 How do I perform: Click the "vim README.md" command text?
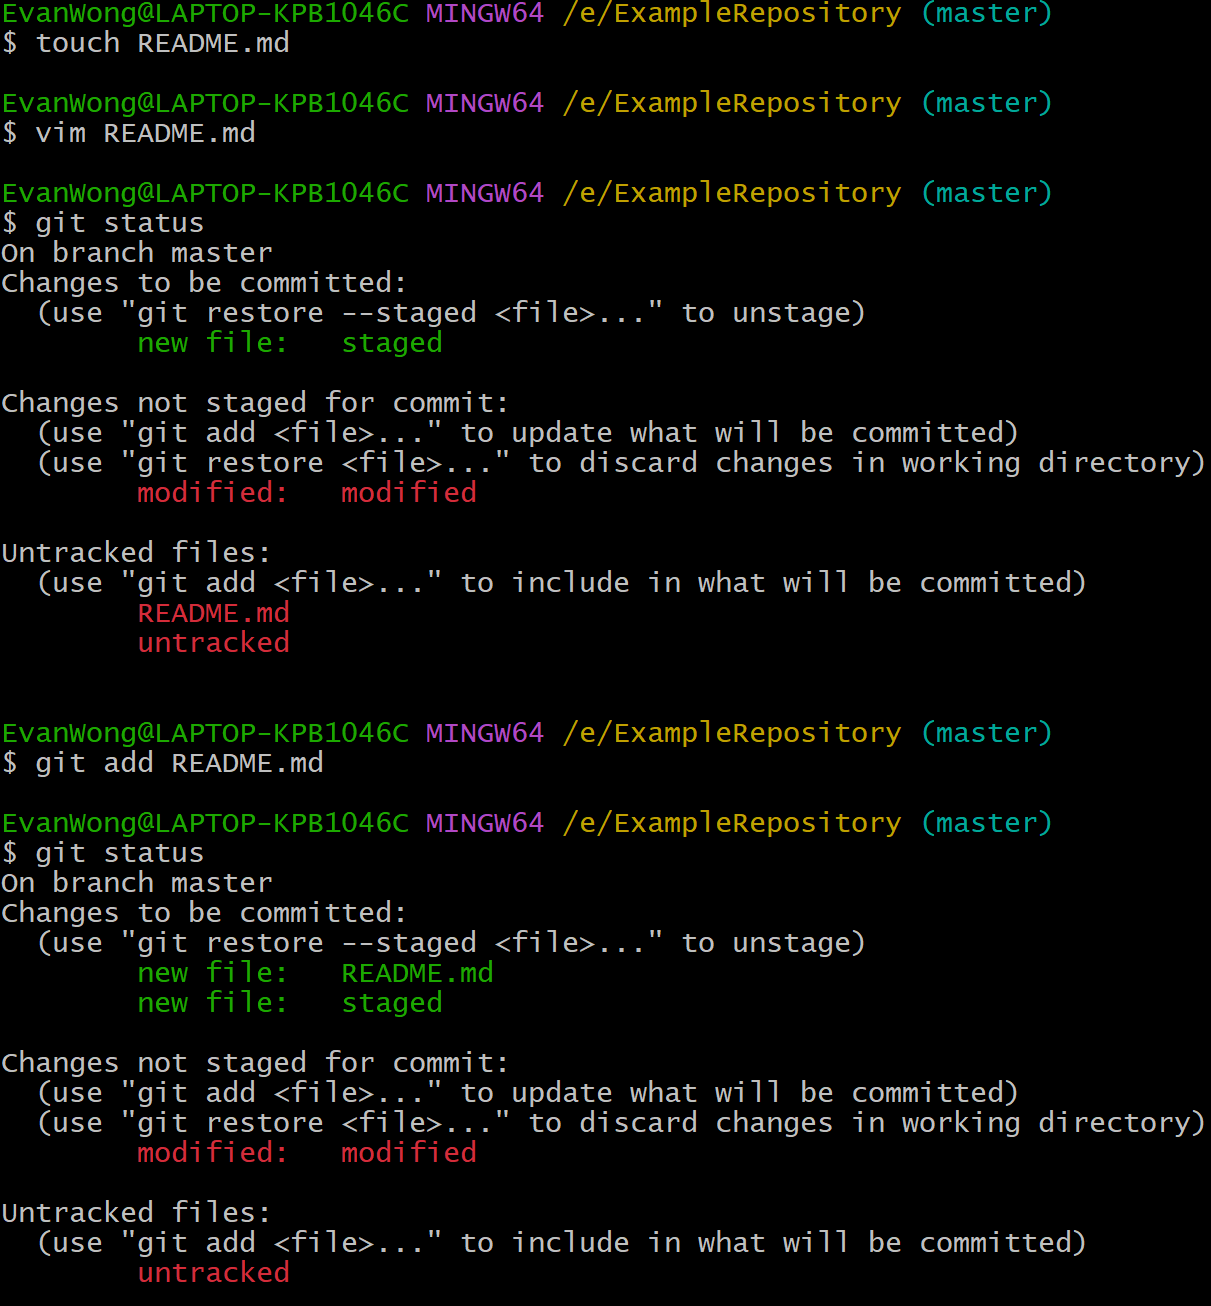click(145, 134)
